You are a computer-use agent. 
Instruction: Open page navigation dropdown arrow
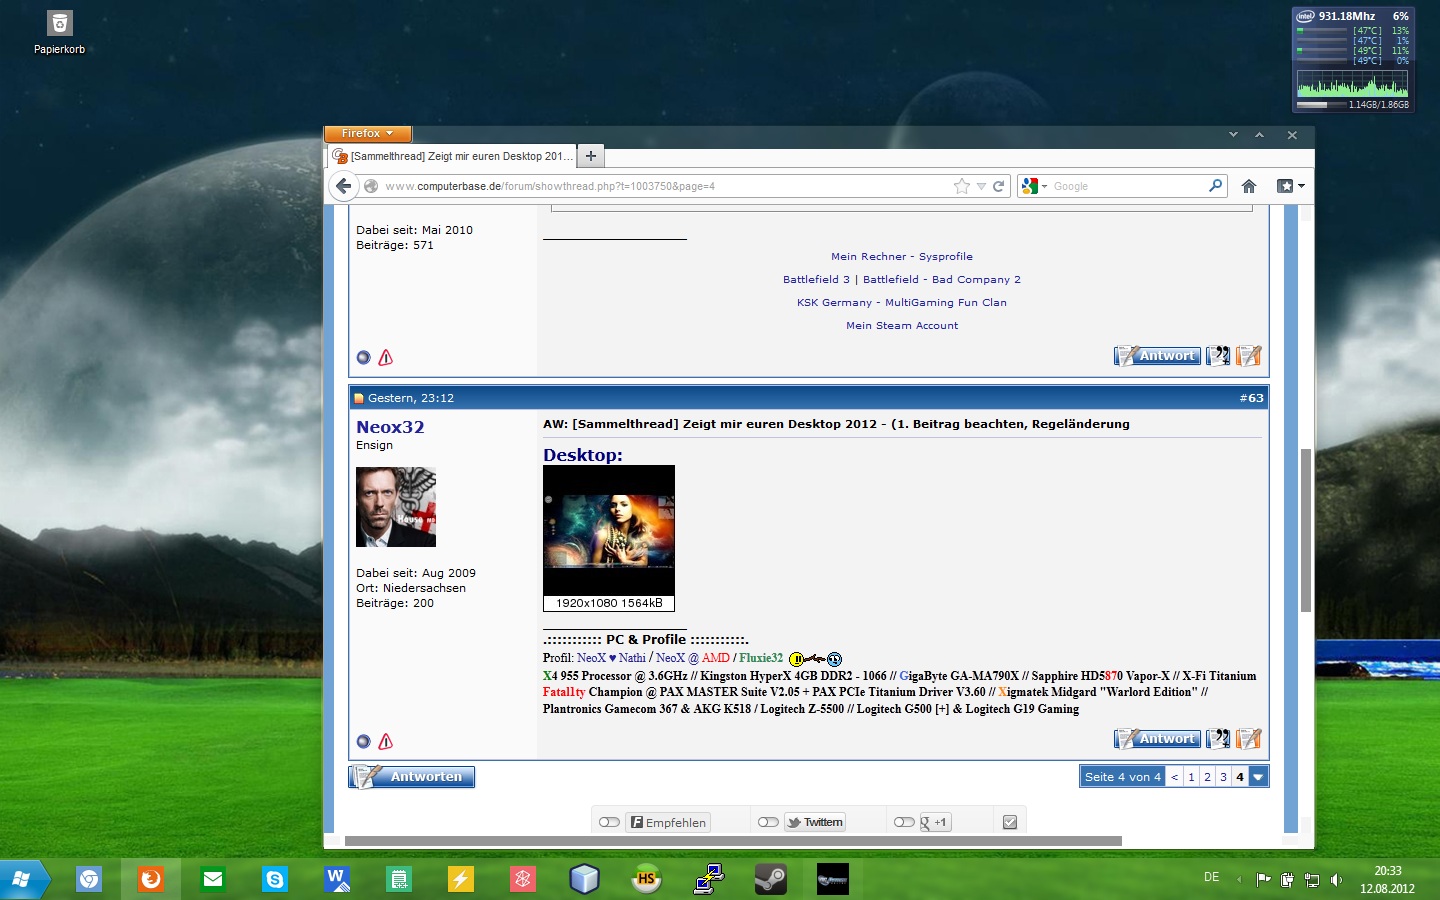(x=1258, y=777)
